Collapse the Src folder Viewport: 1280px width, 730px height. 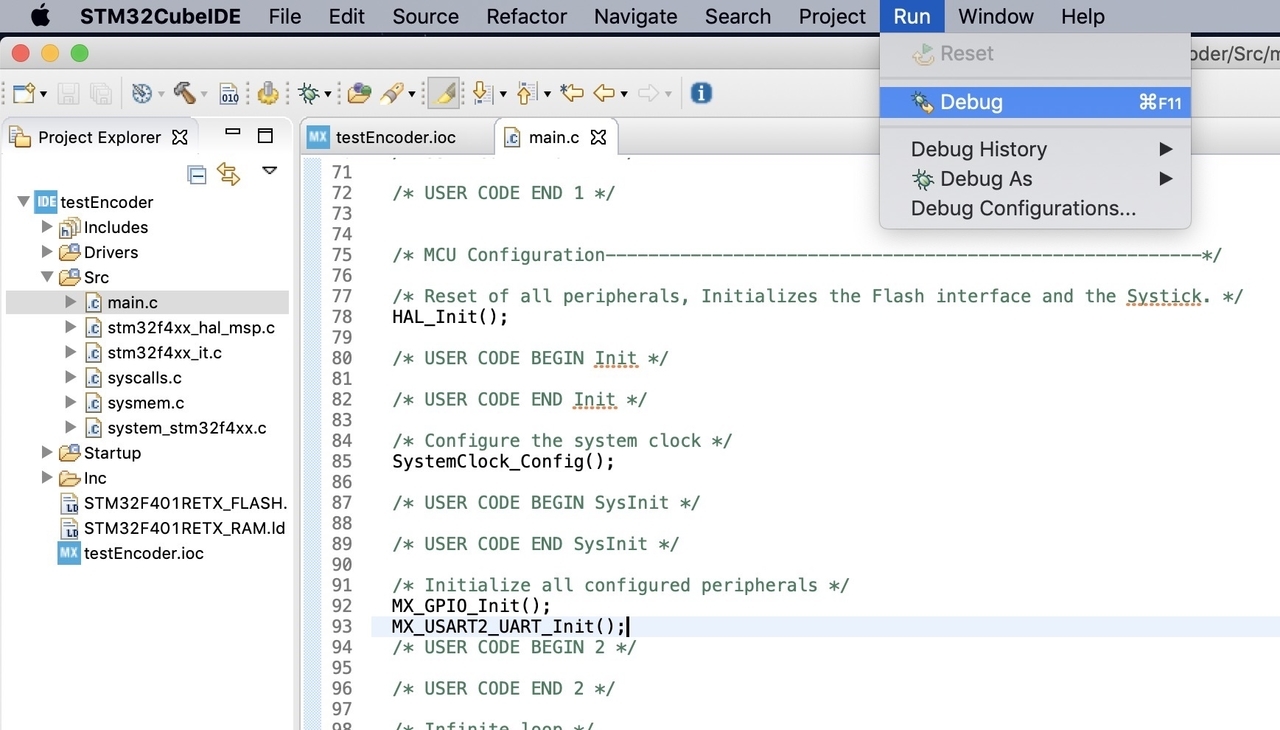coord(47,277)
